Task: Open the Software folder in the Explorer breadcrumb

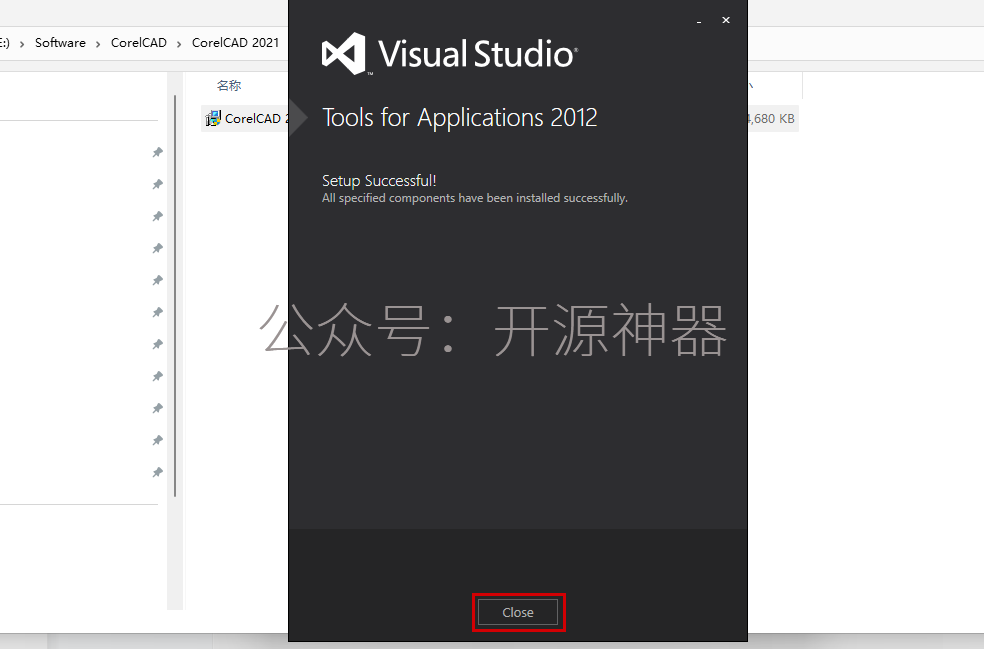Action: 60,43
